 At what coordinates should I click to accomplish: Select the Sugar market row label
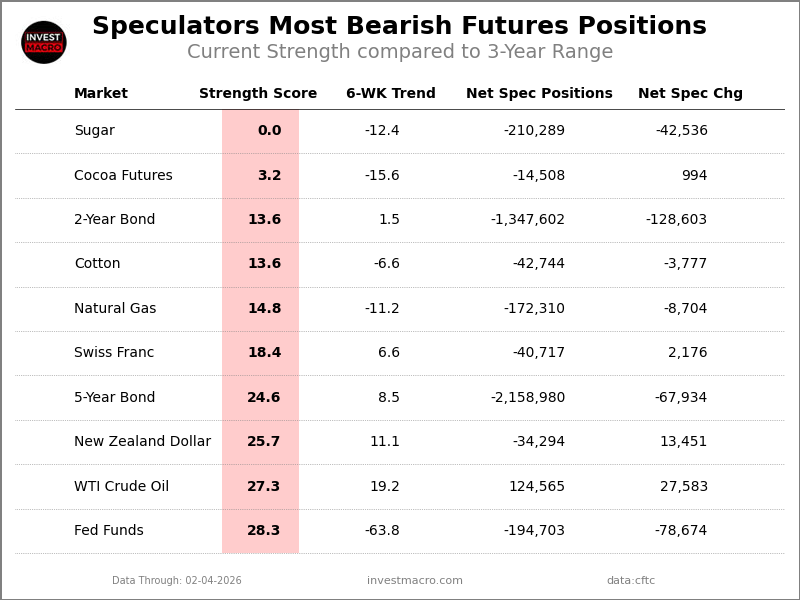[94, 131]
